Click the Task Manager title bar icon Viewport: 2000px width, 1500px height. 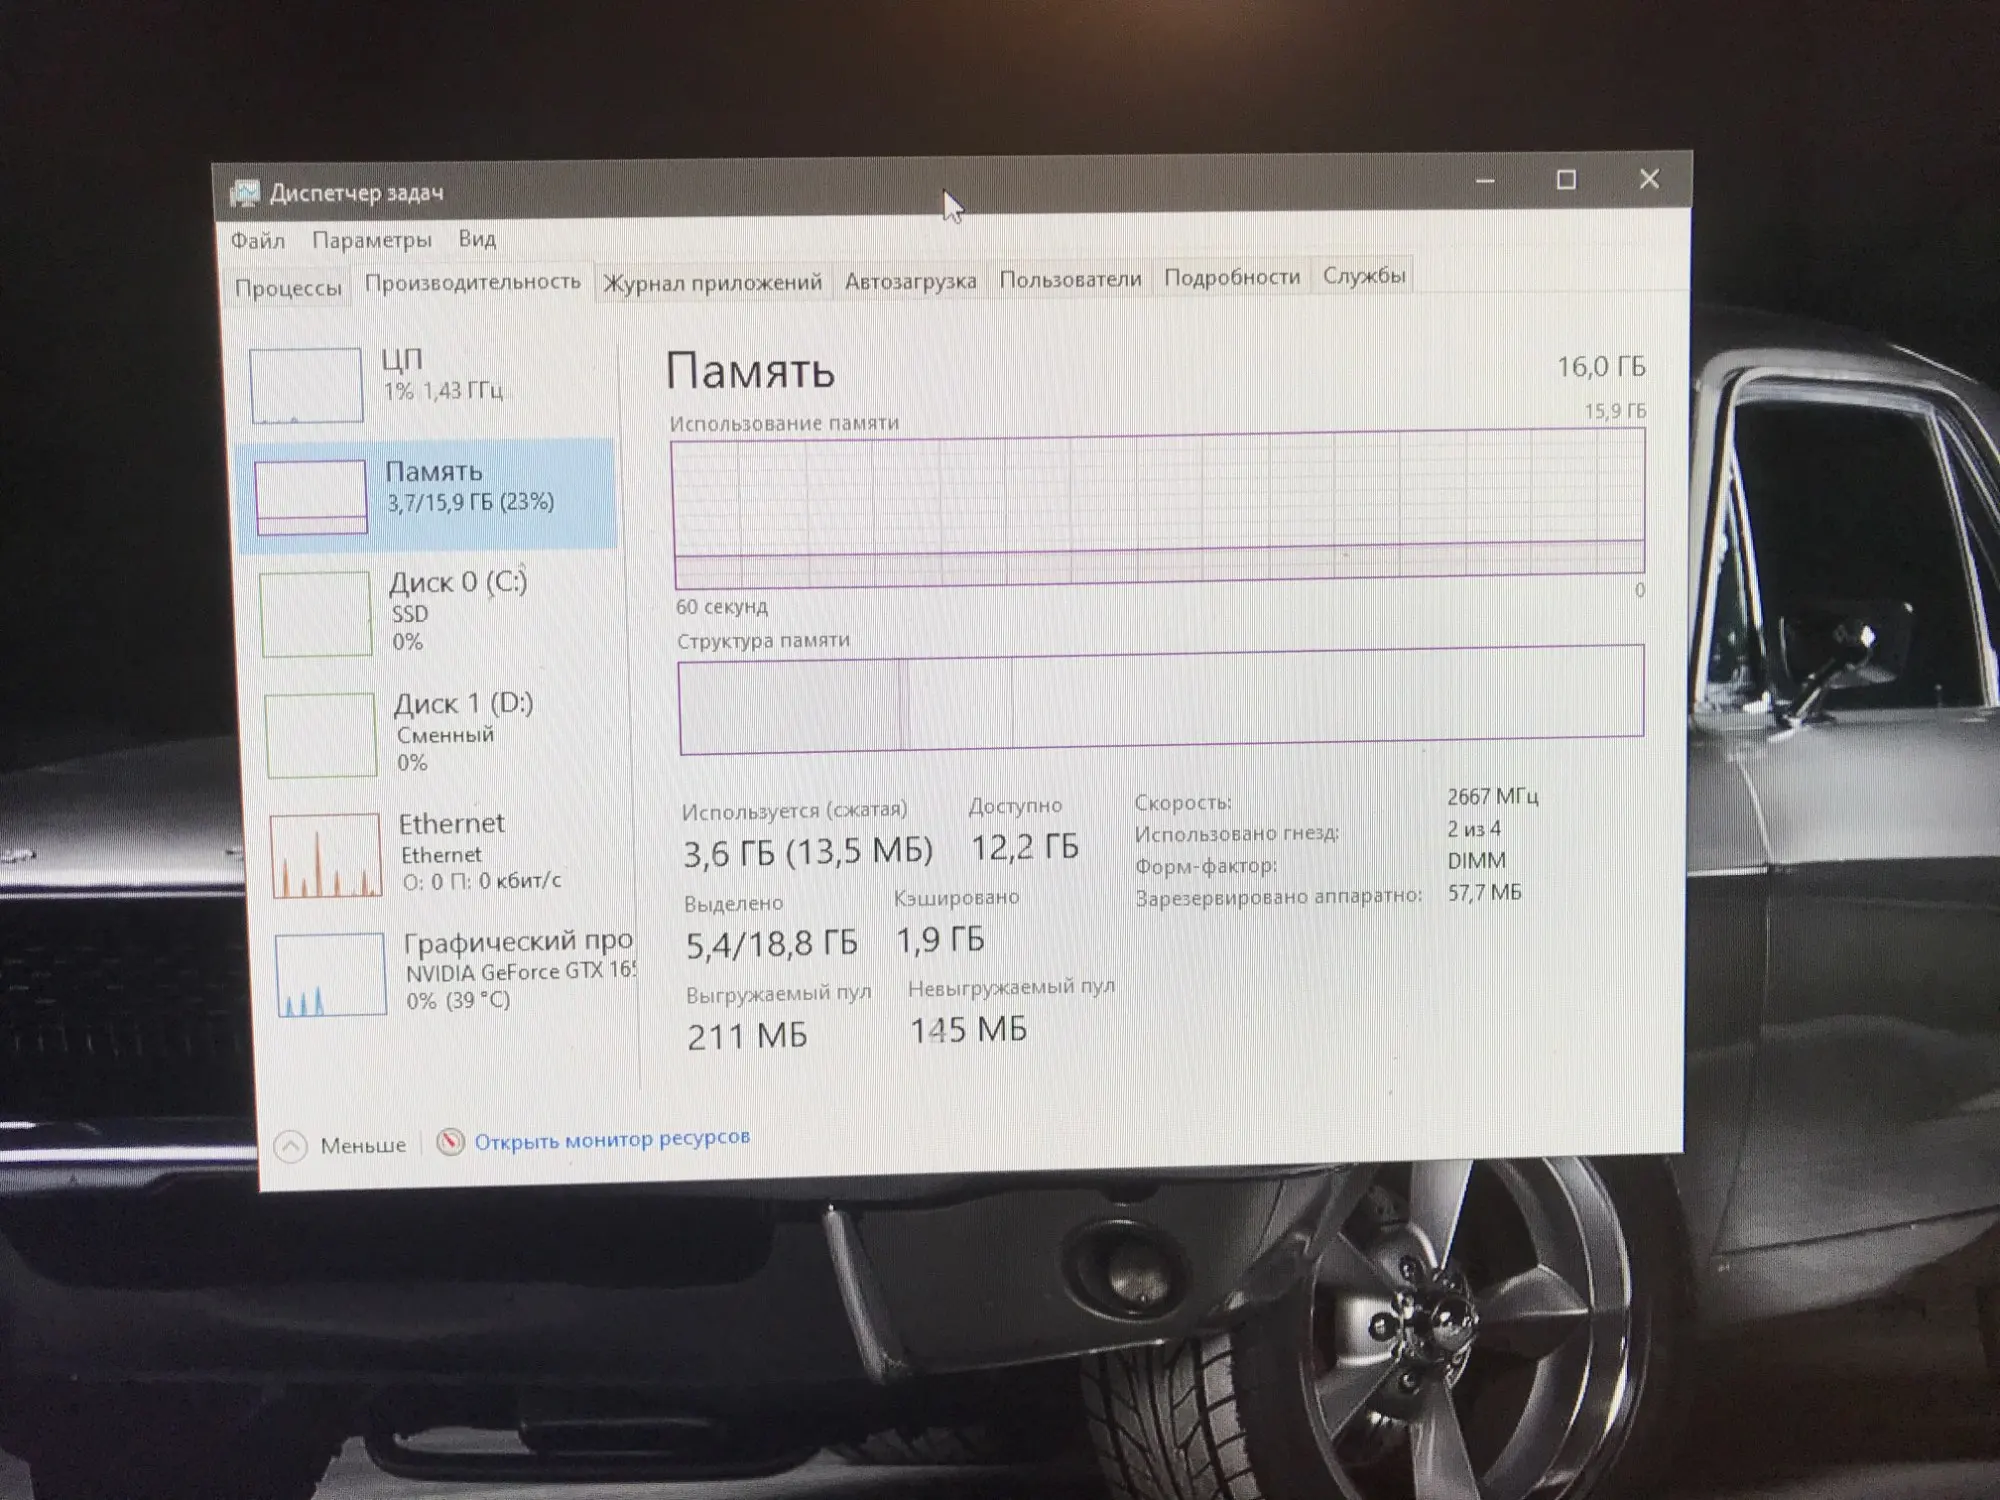[244, 193]
